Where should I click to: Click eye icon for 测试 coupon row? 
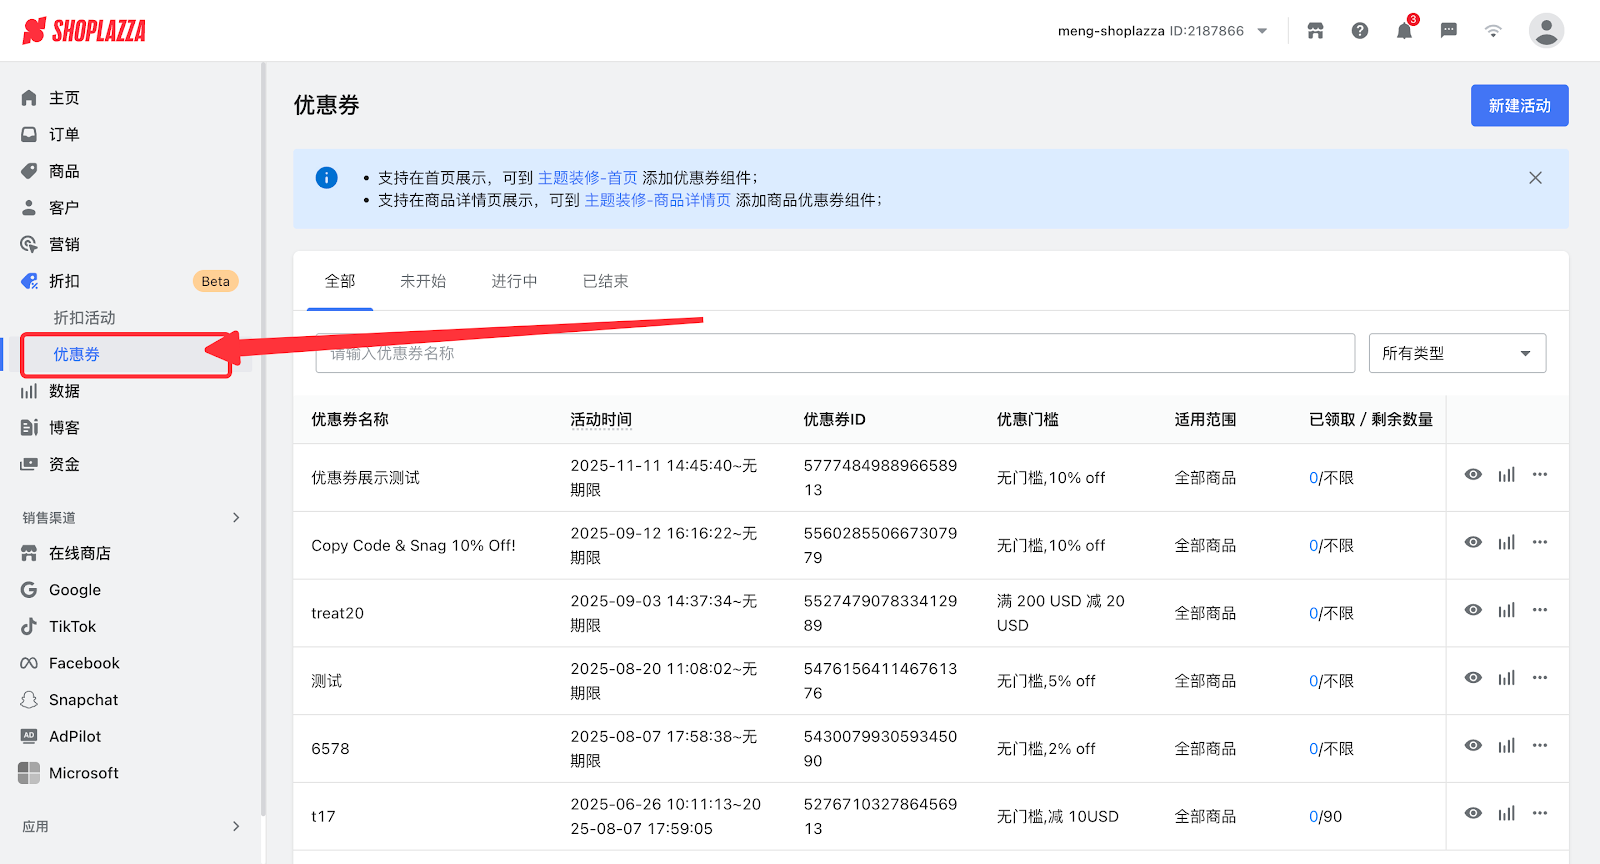click(x=1473, y=678)
